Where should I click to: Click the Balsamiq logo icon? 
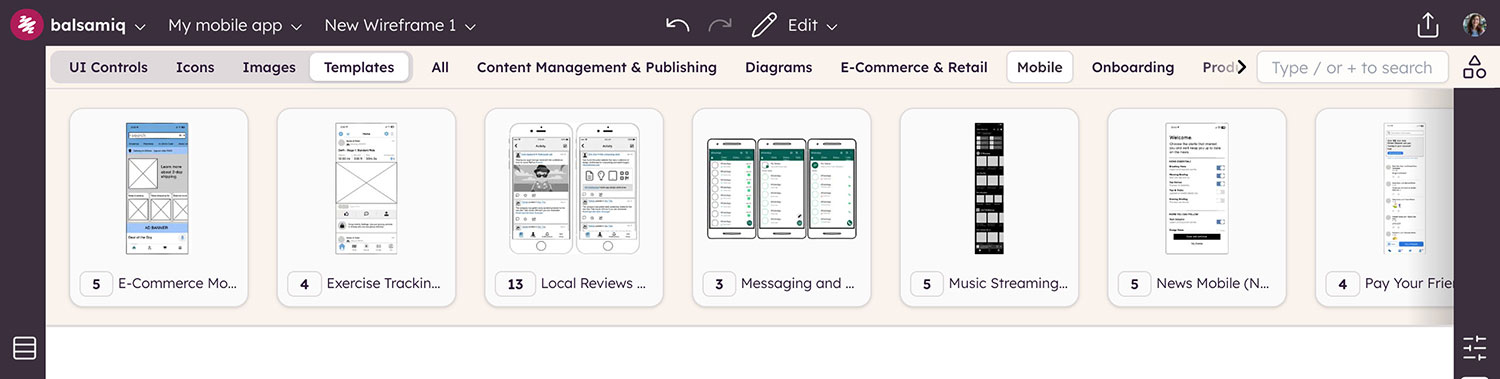pyautogui.click(x=27, y=25)
